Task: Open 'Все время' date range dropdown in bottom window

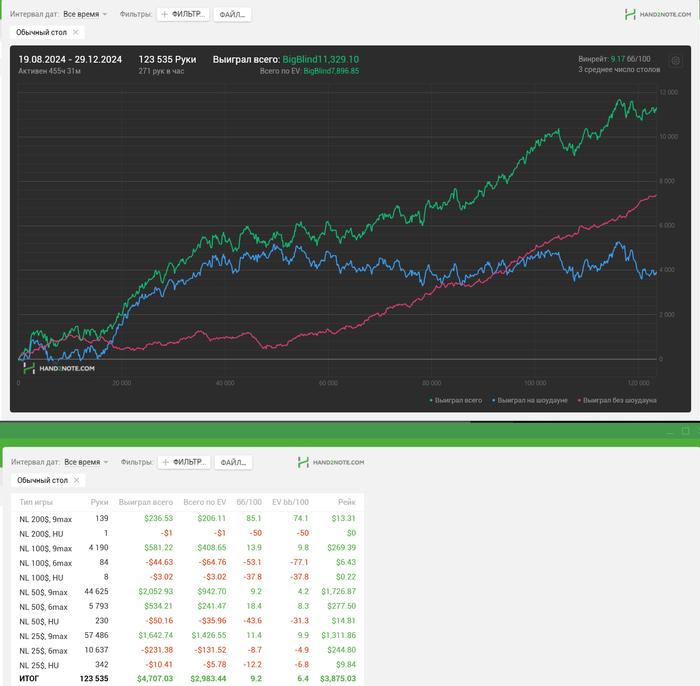Action: (x=86, y=462)
